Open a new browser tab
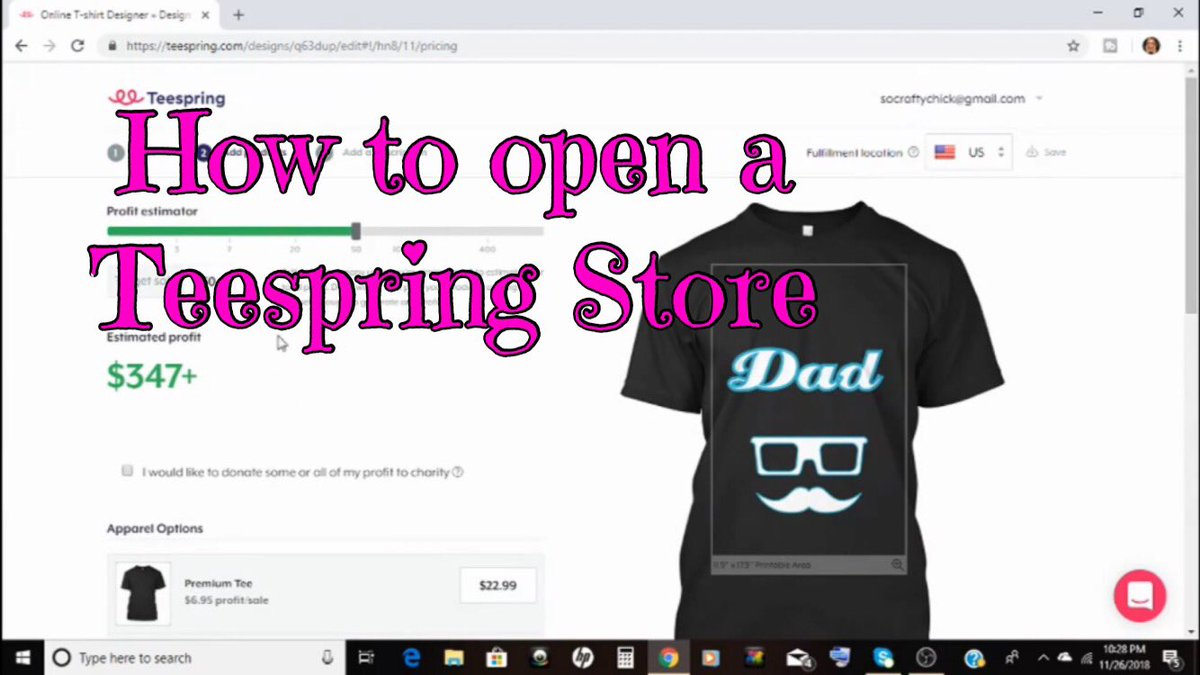This screenshot has height=675, width=1200. pos(239,15)
